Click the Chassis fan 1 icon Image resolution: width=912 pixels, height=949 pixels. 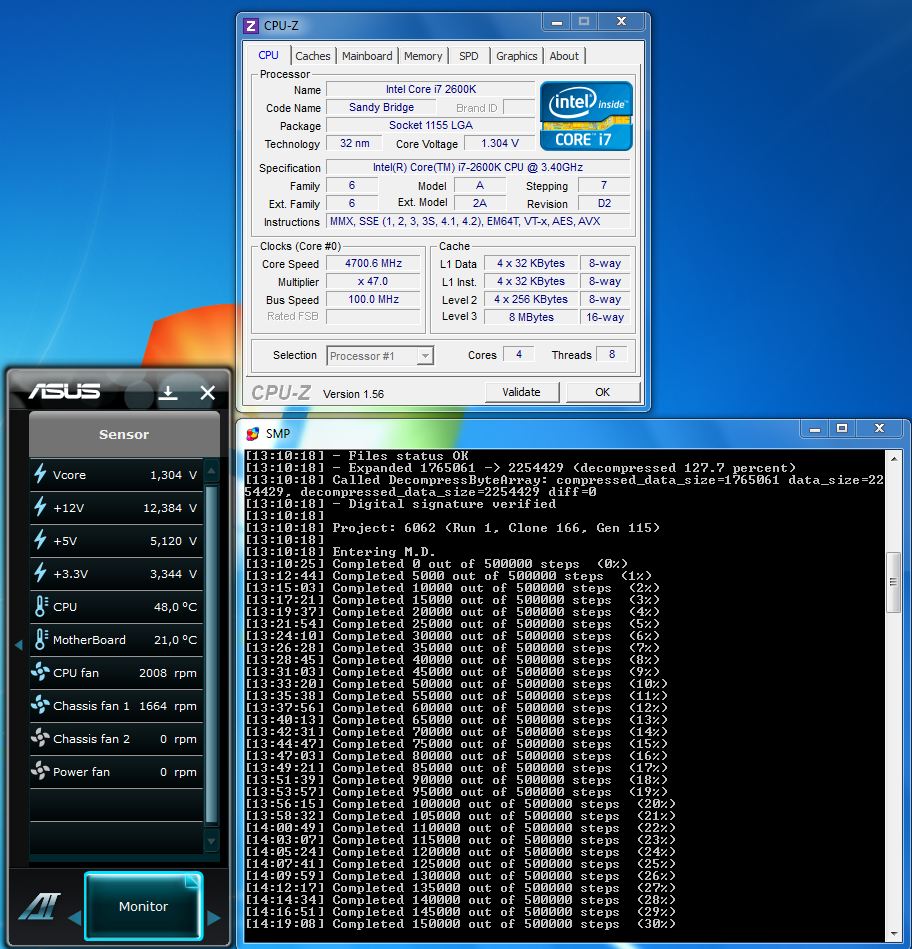pyautogui.click(x=41, y=705)
